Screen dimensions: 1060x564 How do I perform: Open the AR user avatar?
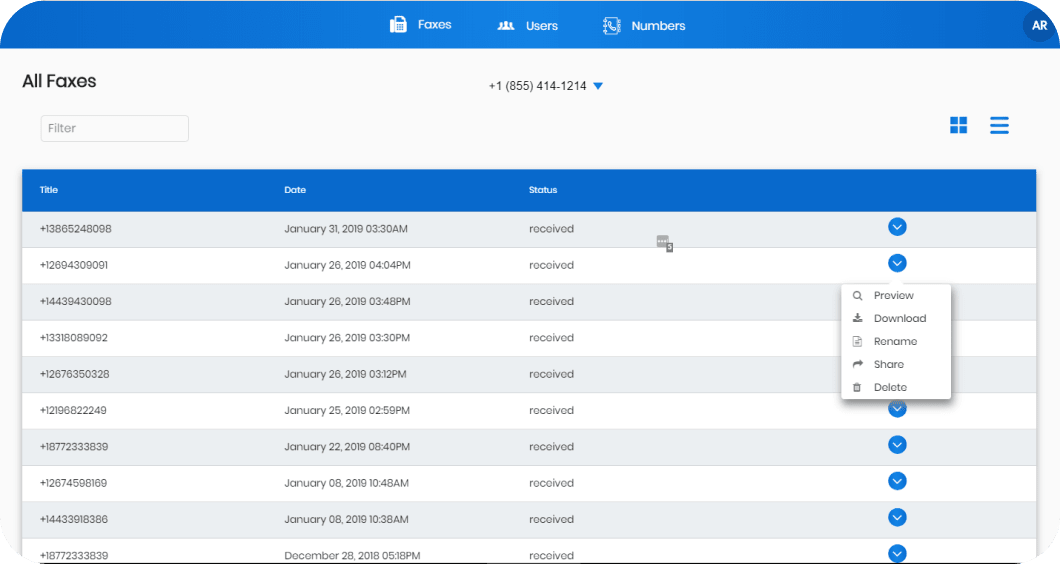point(1039,26)
